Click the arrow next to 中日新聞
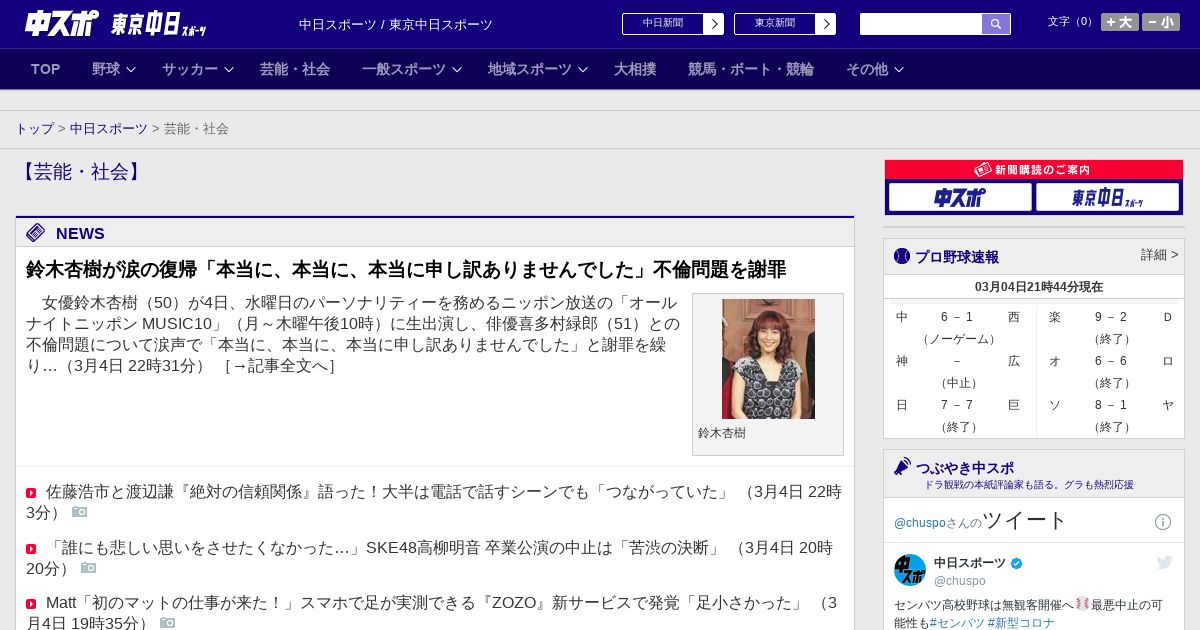Viewport: 1200px width, 630px height. (x=714, y=24)
